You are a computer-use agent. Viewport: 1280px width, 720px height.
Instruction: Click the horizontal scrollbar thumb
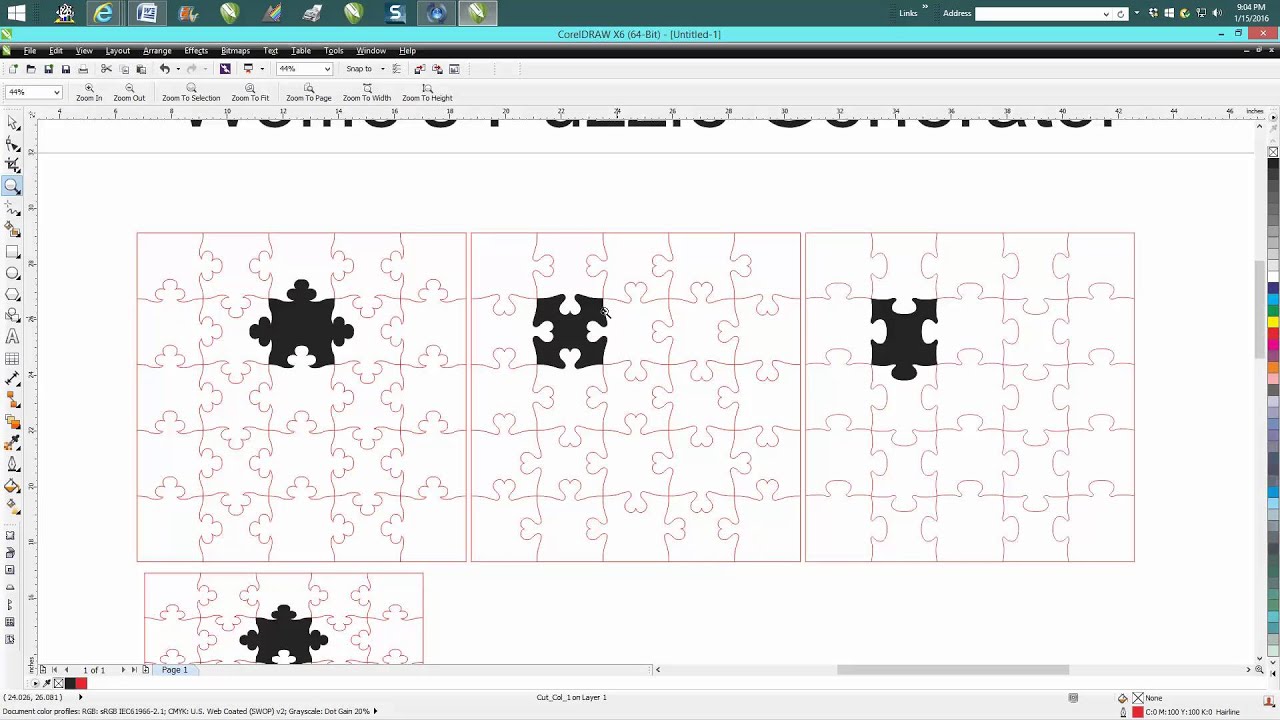(x=953, y=669)
